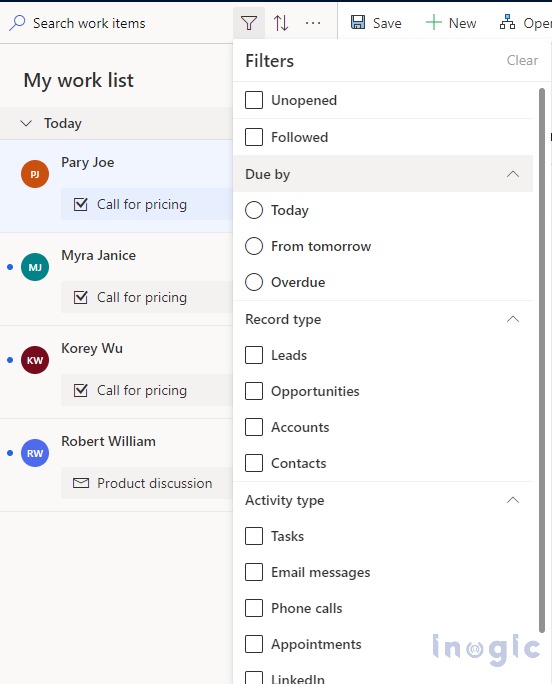The width and height of the screenshot is (552, 684).
Task: Click Call for pricing under Korey Wu
Action: pos(147,390)
